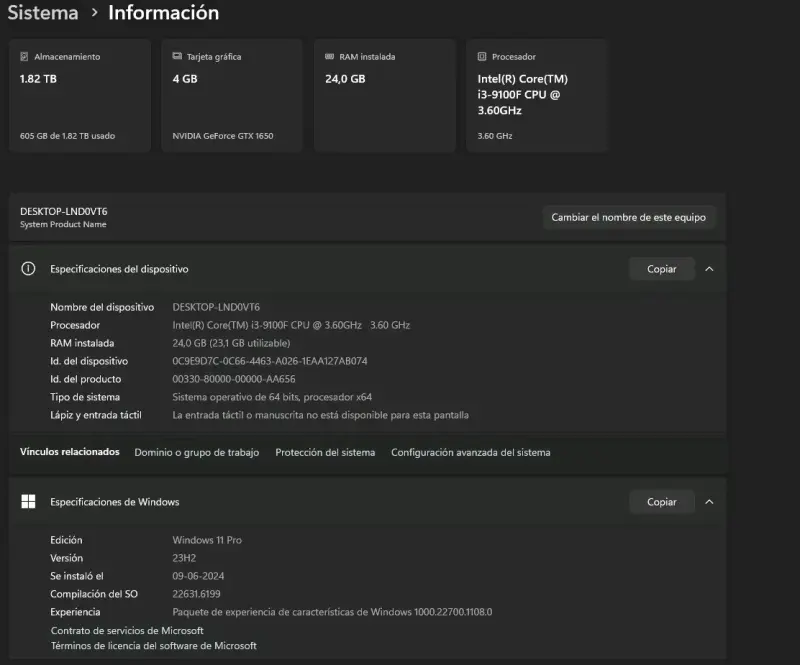Image resolution: width=800 pixels, height=665 pixels.
Task: Click Información page title
Action: coord(163,13)
